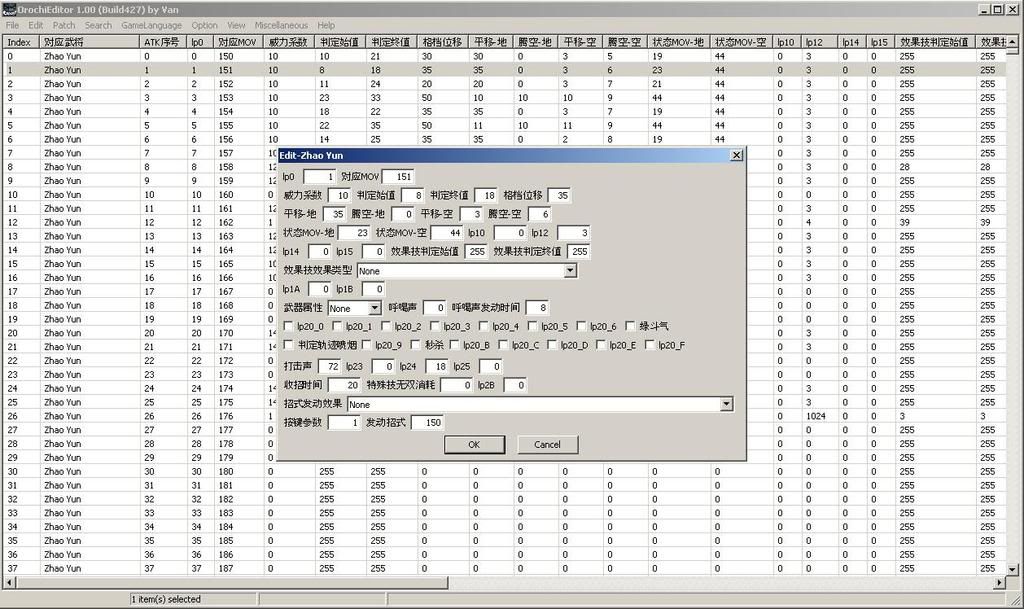
Task: Click the vertical scrollbar up arrow
Action: (1014, 42)
